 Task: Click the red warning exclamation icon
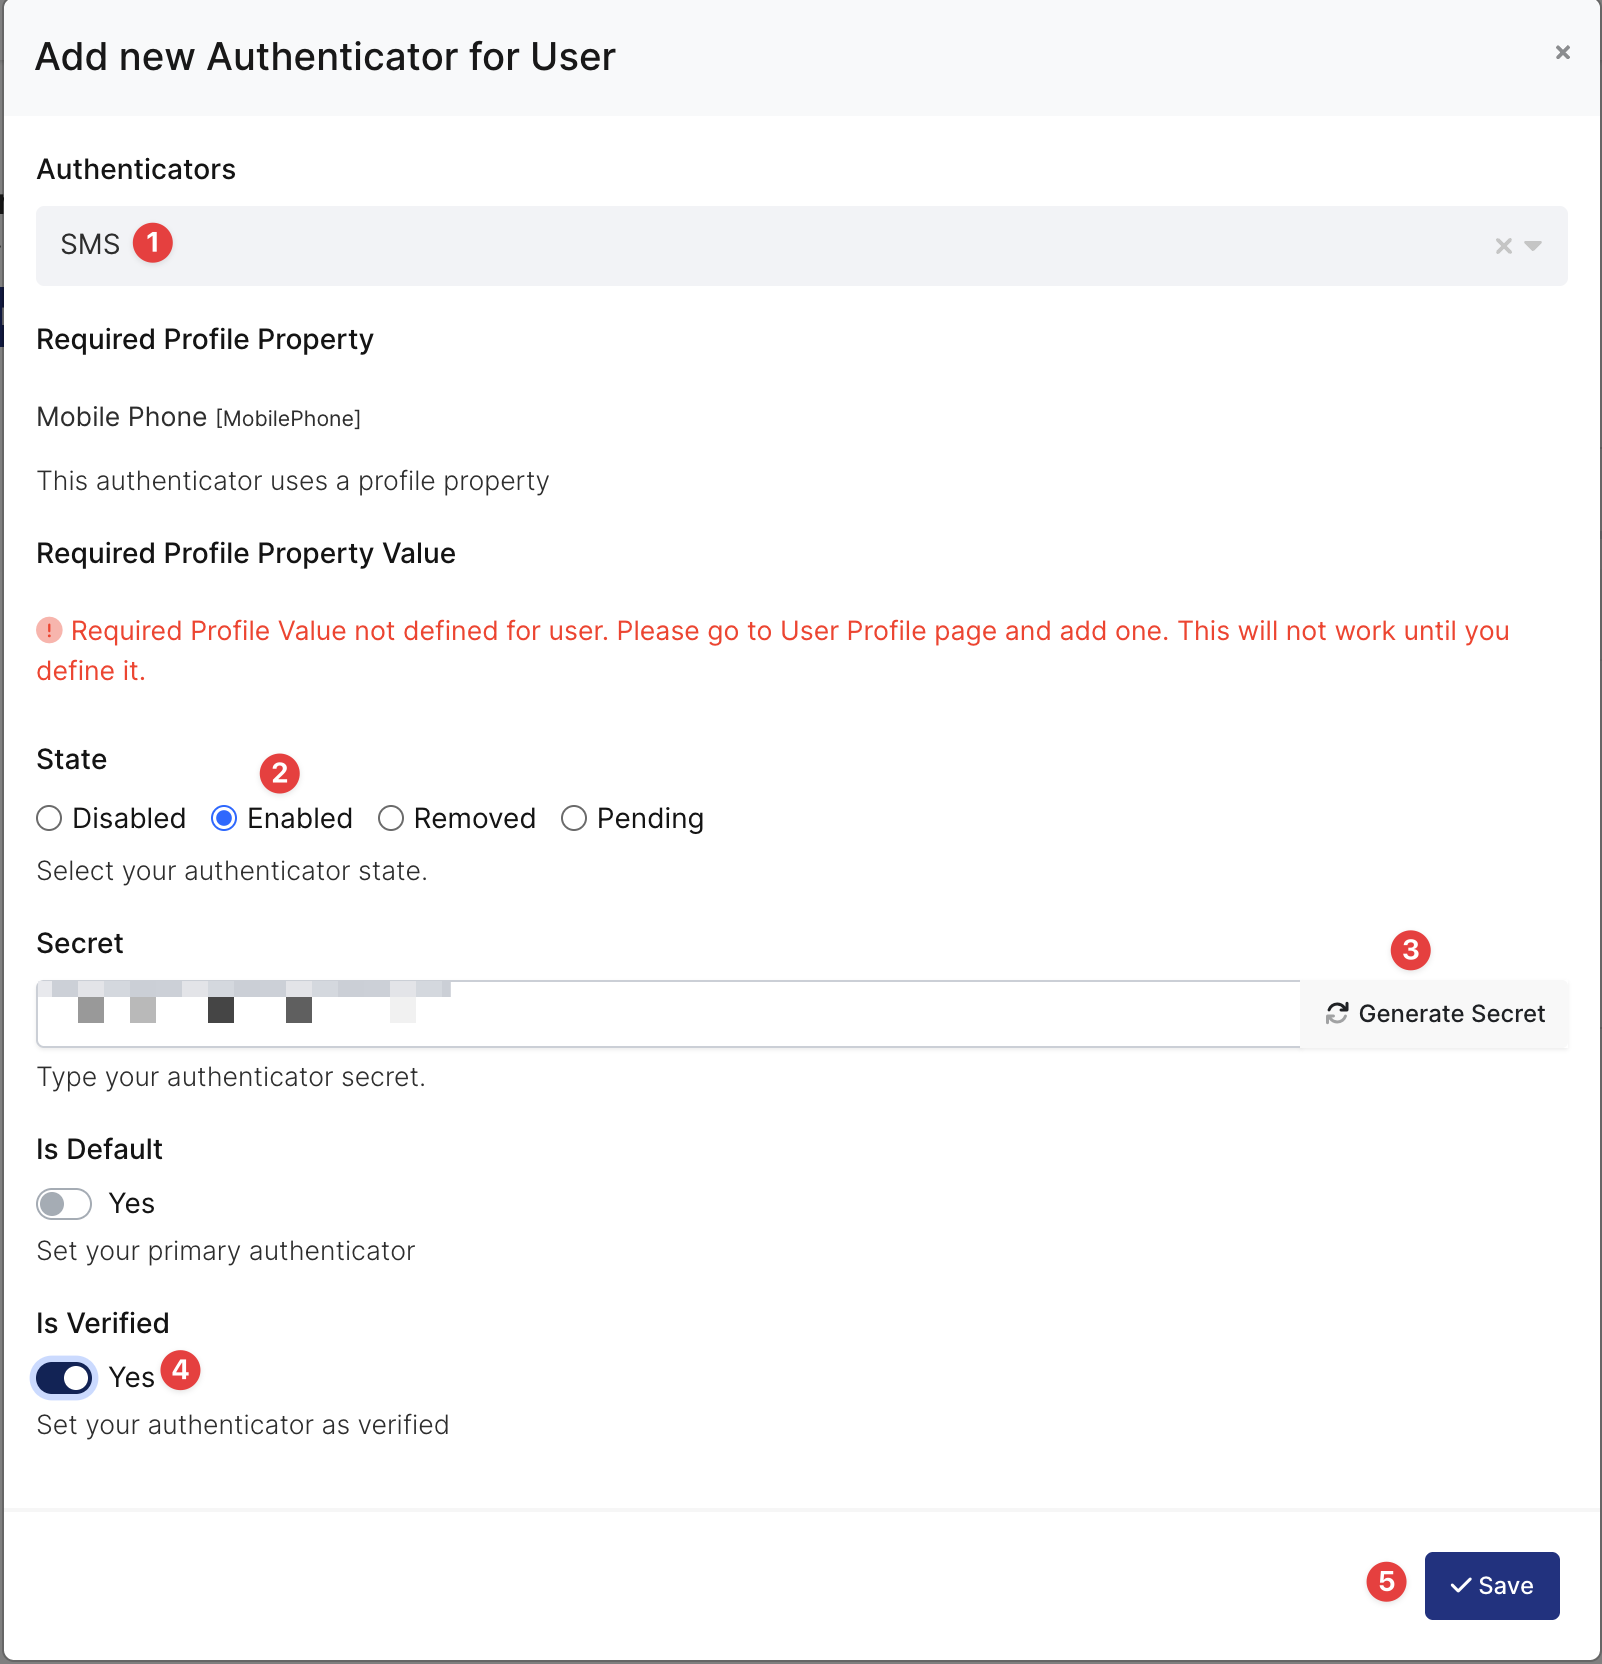pos(49,630)
